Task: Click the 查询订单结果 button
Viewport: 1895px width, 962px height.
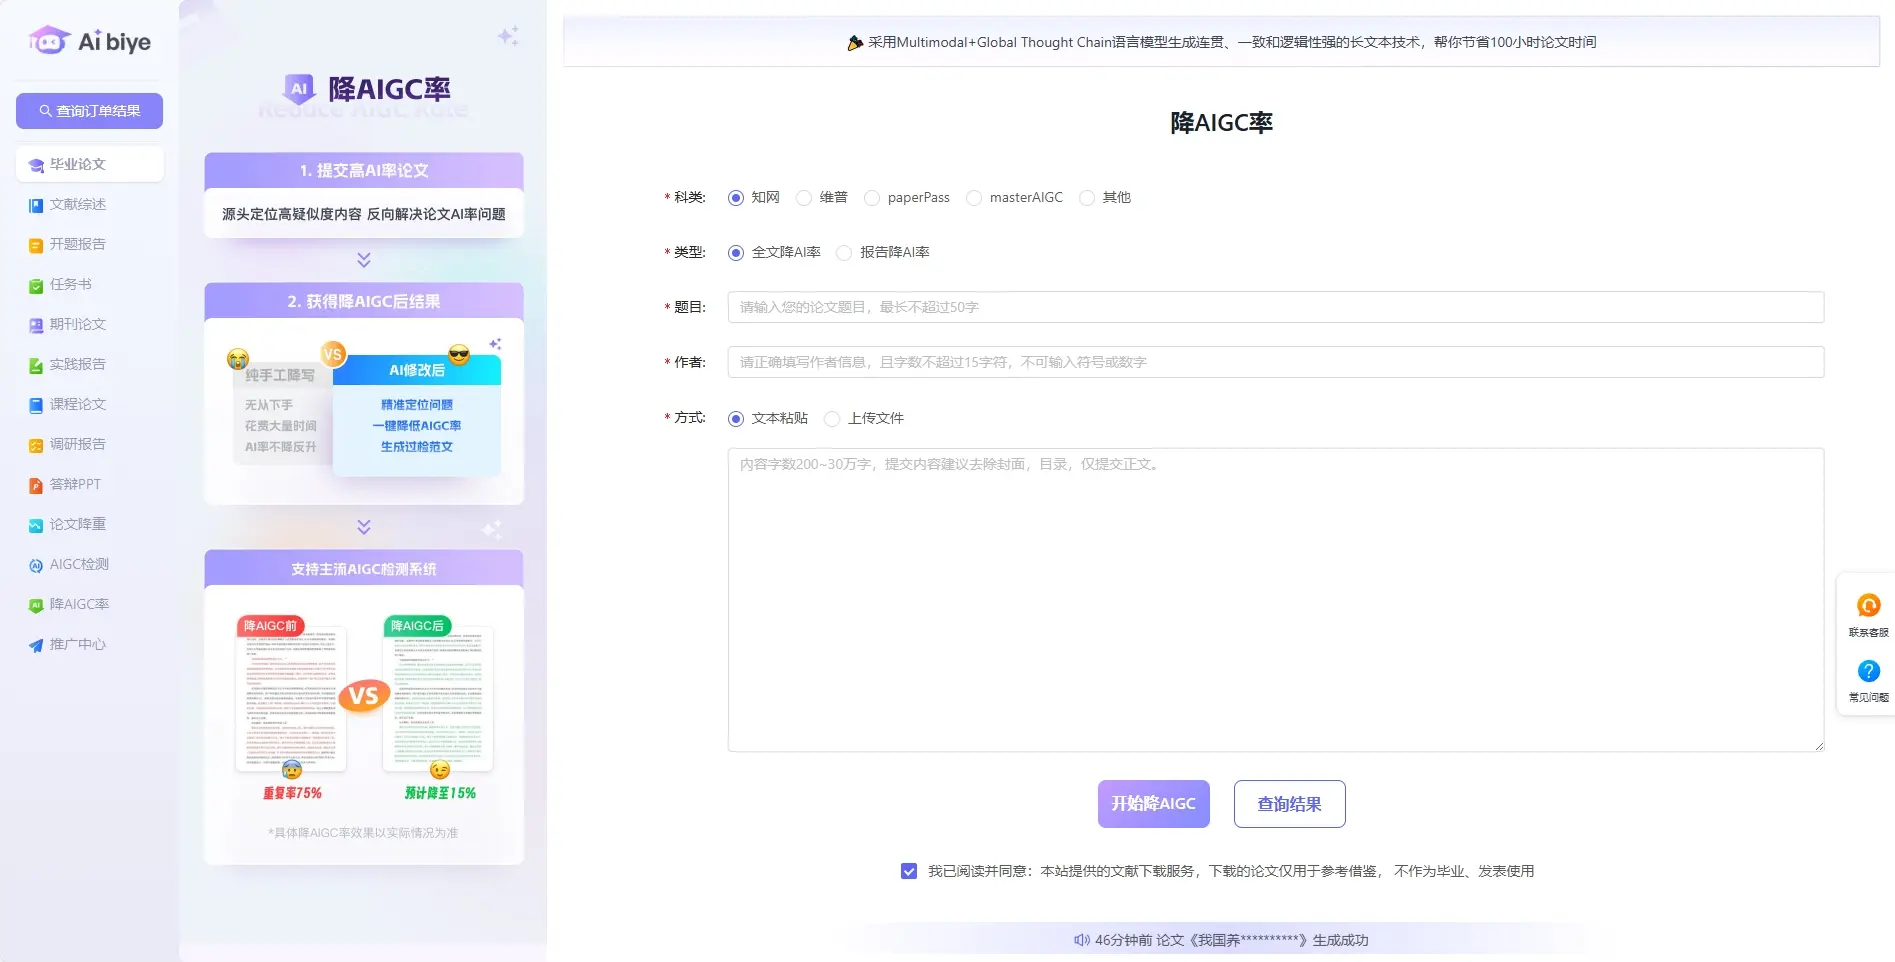Action: (x=88, y=111)
